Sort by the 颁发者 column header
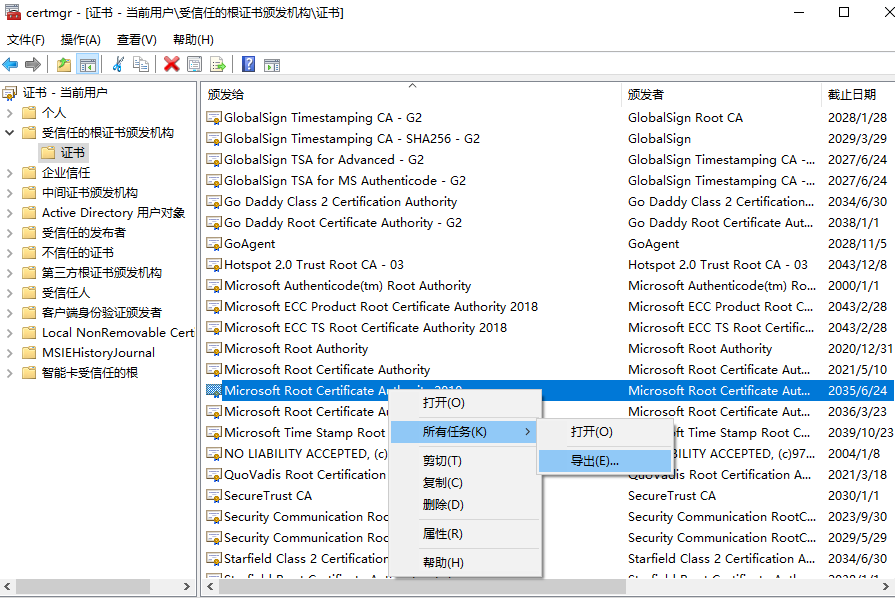Image resolution: width=895 pixels, height=598 pixels. click(721, 95)
